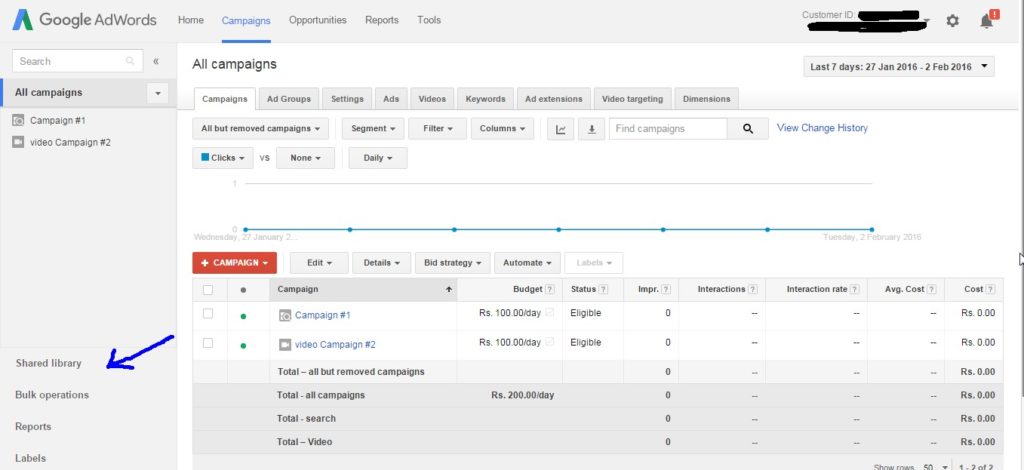Open the settings gear menu
Screen dimensions: 1024x470
(952, 21)
